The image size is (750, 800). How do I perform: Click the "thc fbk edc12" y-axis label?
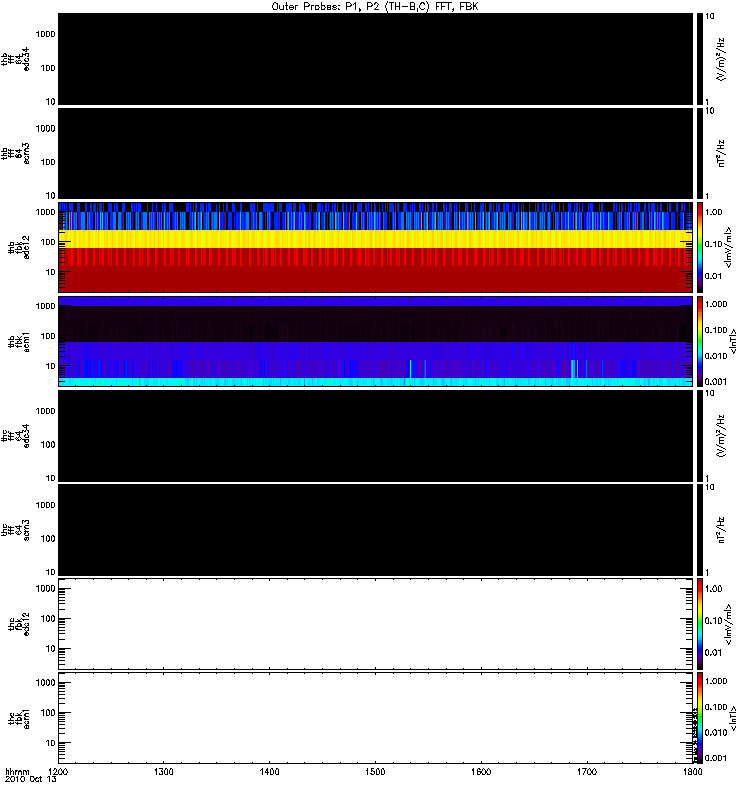click(19, 623)
